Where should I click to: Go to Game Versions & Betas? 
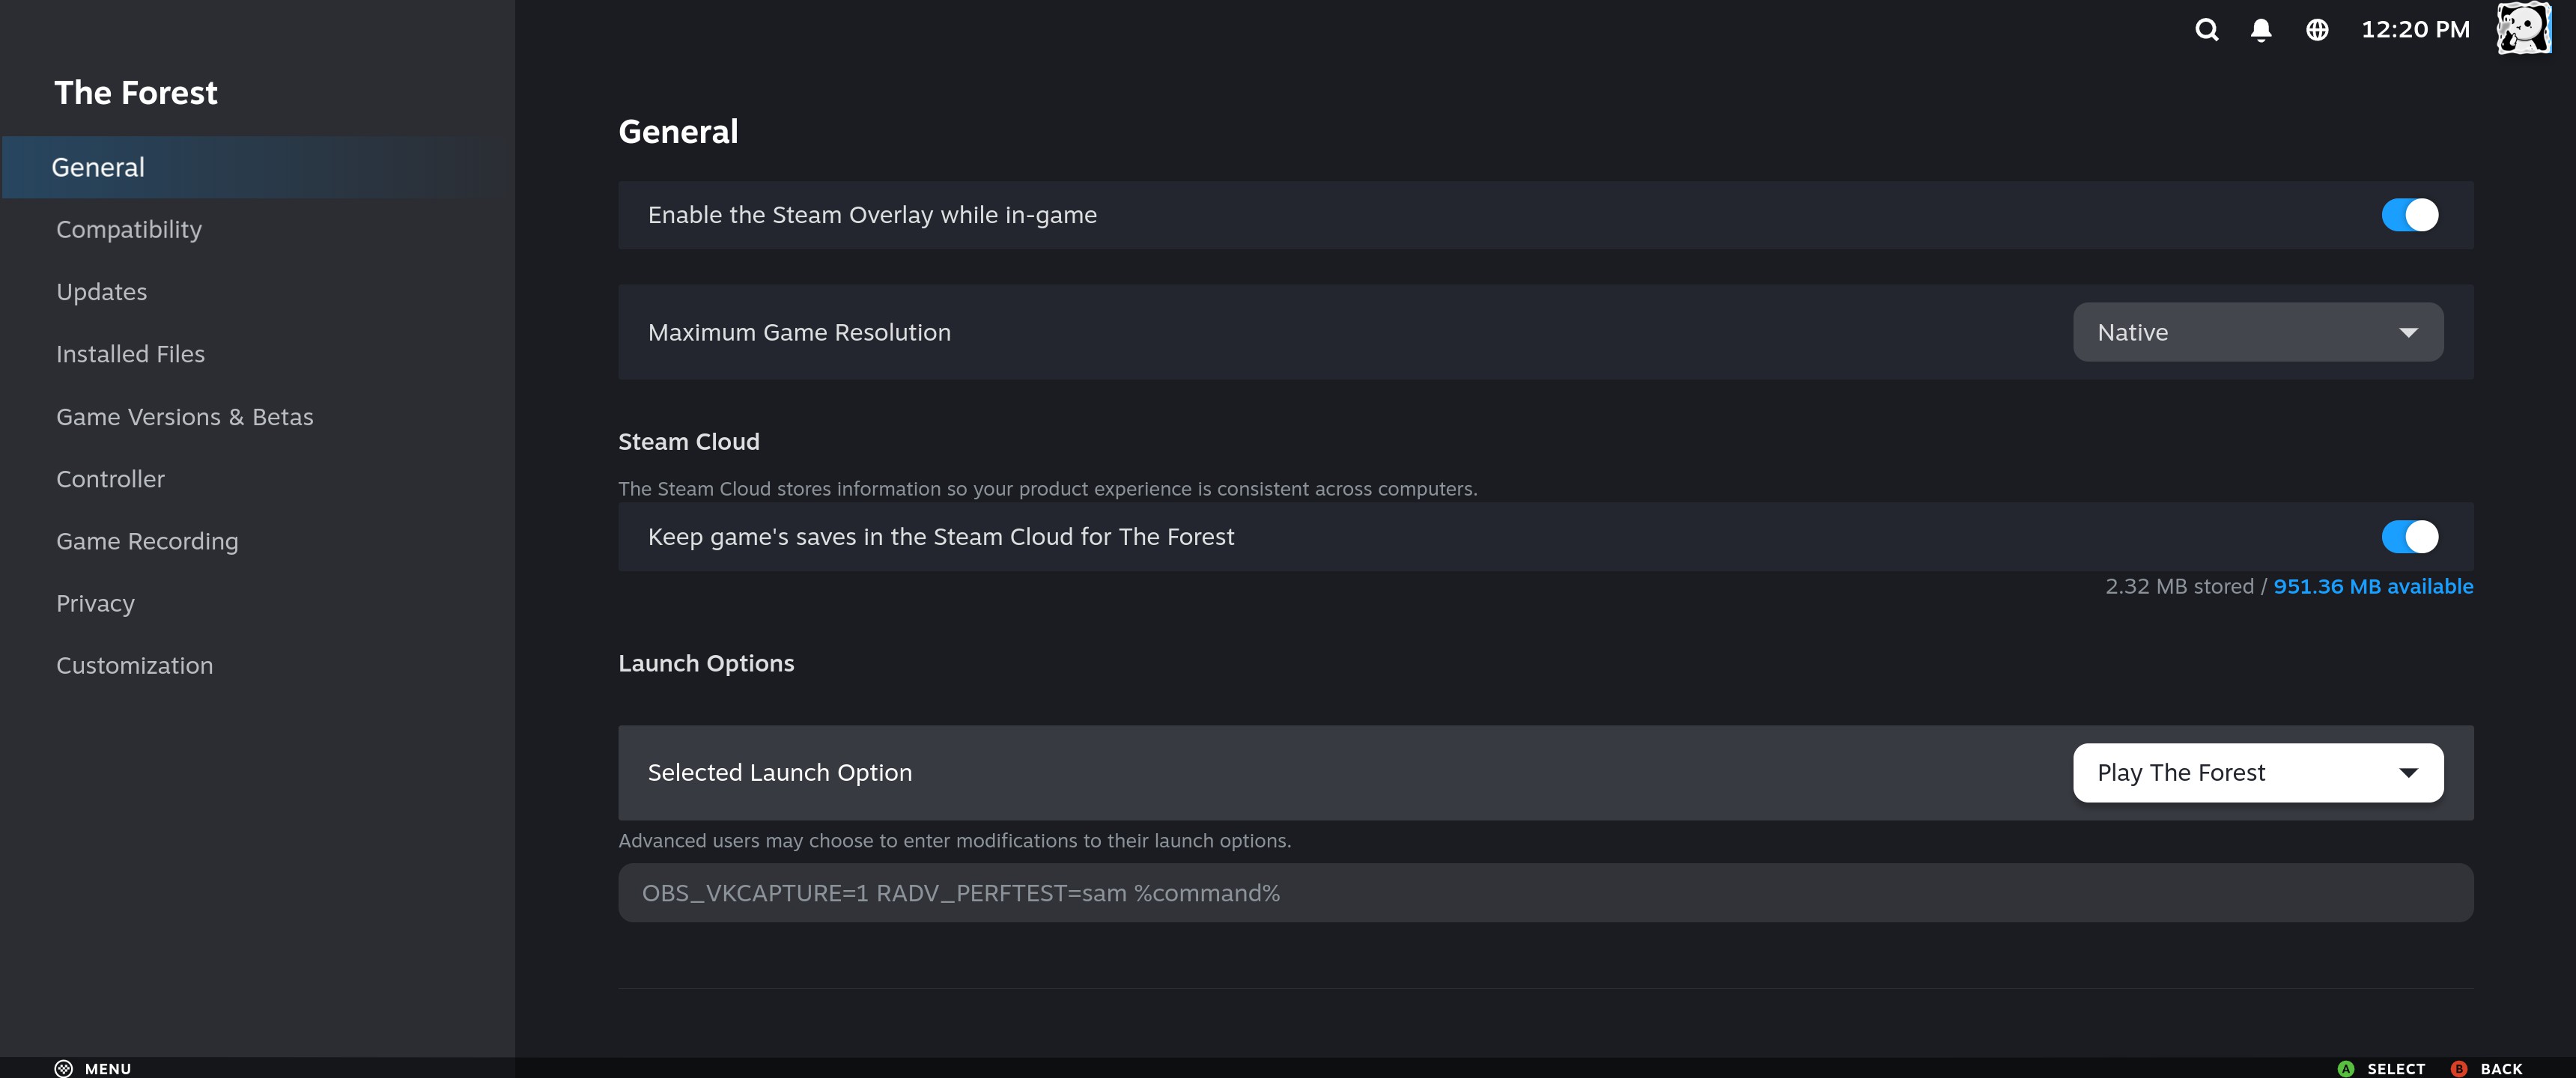[x=185, y=417]
